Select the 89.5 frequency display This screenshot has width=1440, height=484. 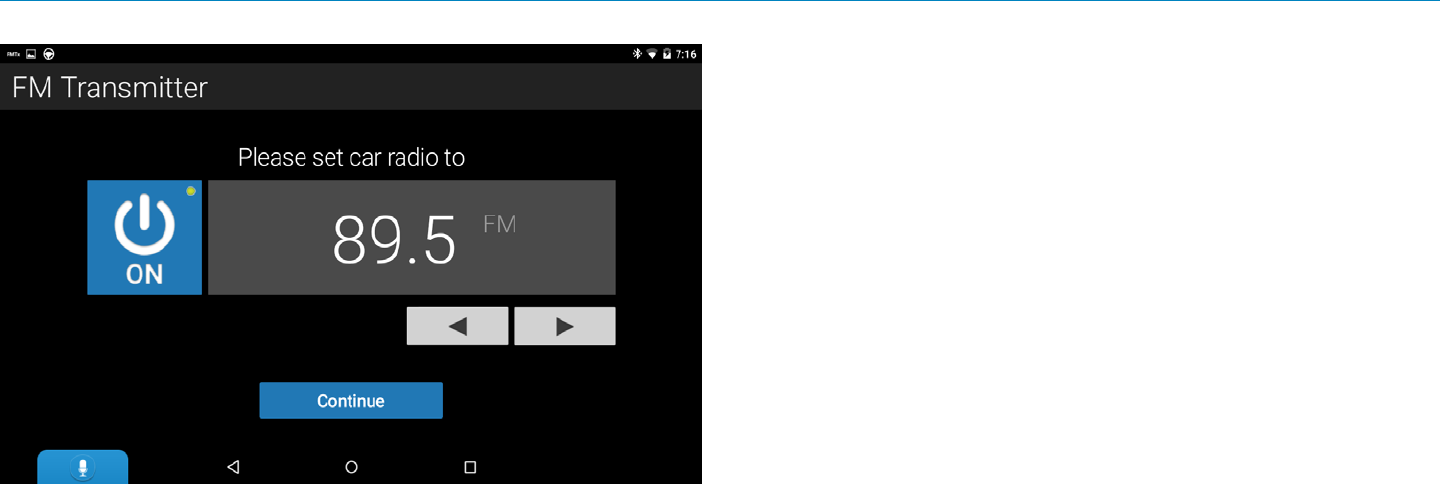point(394,240)
